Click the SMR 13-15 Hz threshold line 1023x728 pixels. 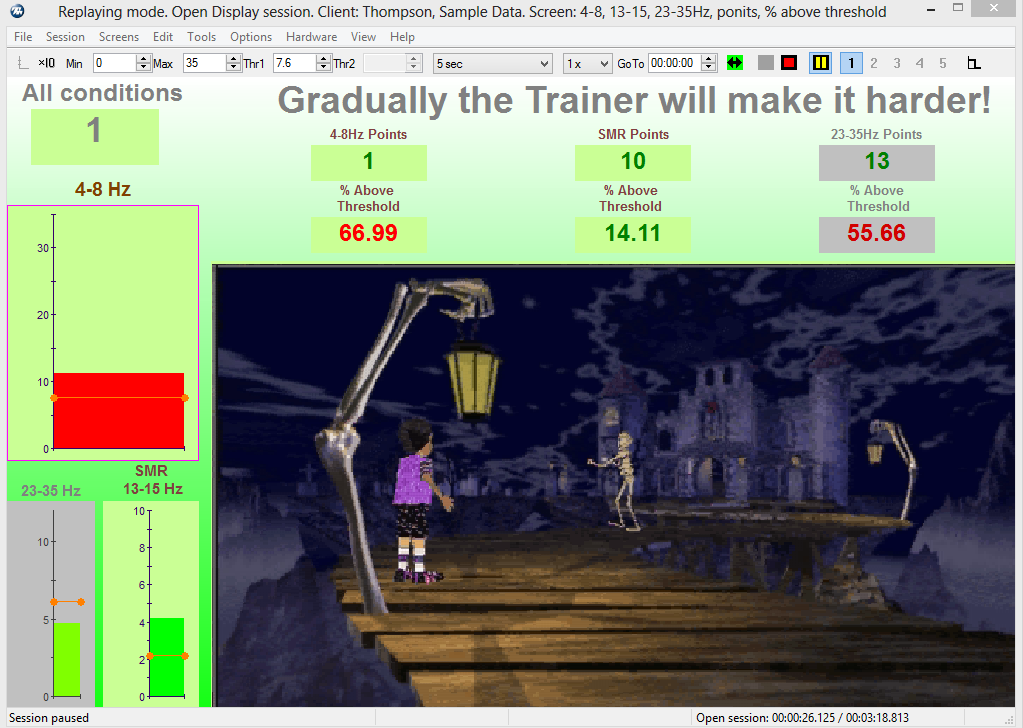[168, 656]
